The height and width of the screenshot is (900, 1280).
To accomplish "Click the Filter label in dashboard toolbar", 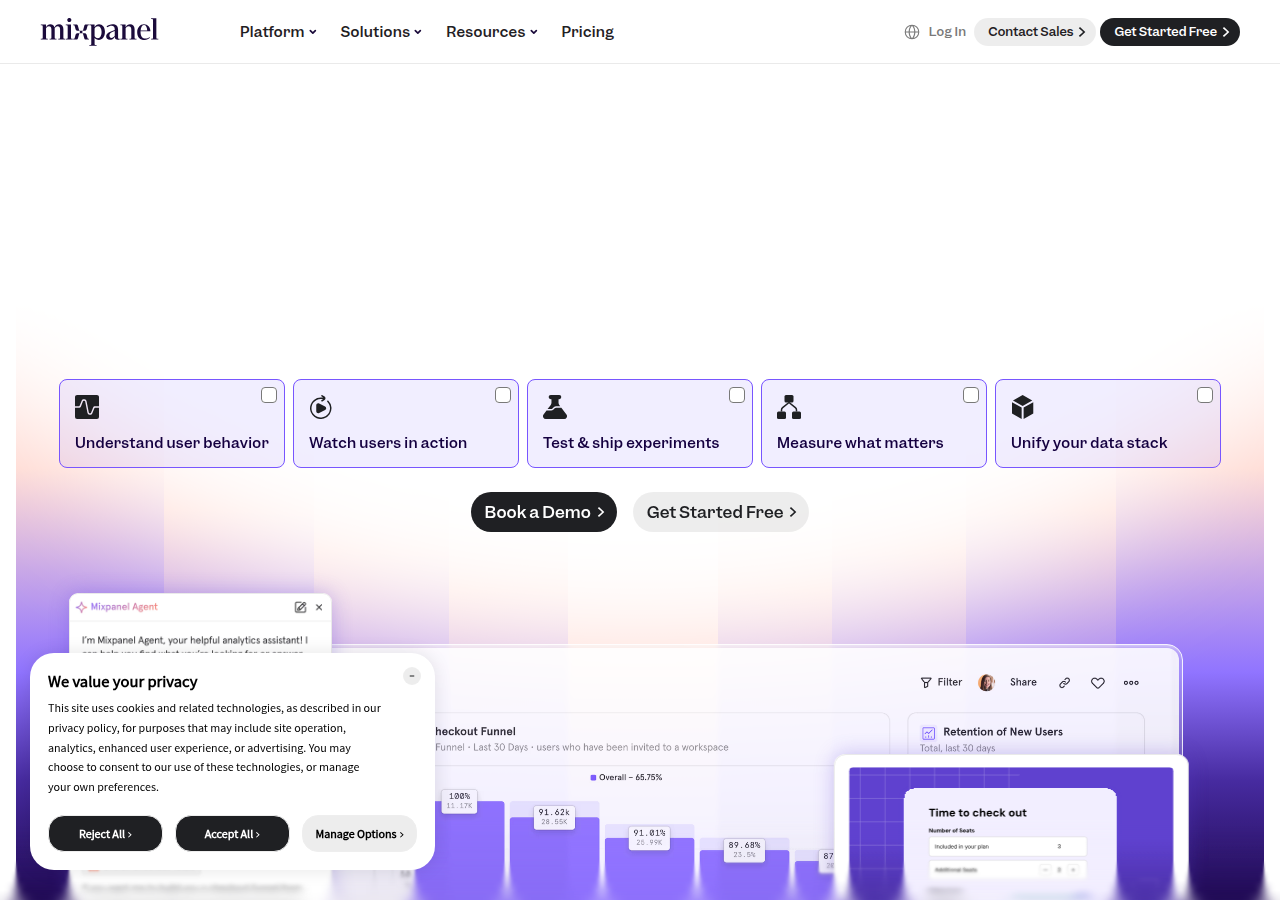I will pos(950,682).
